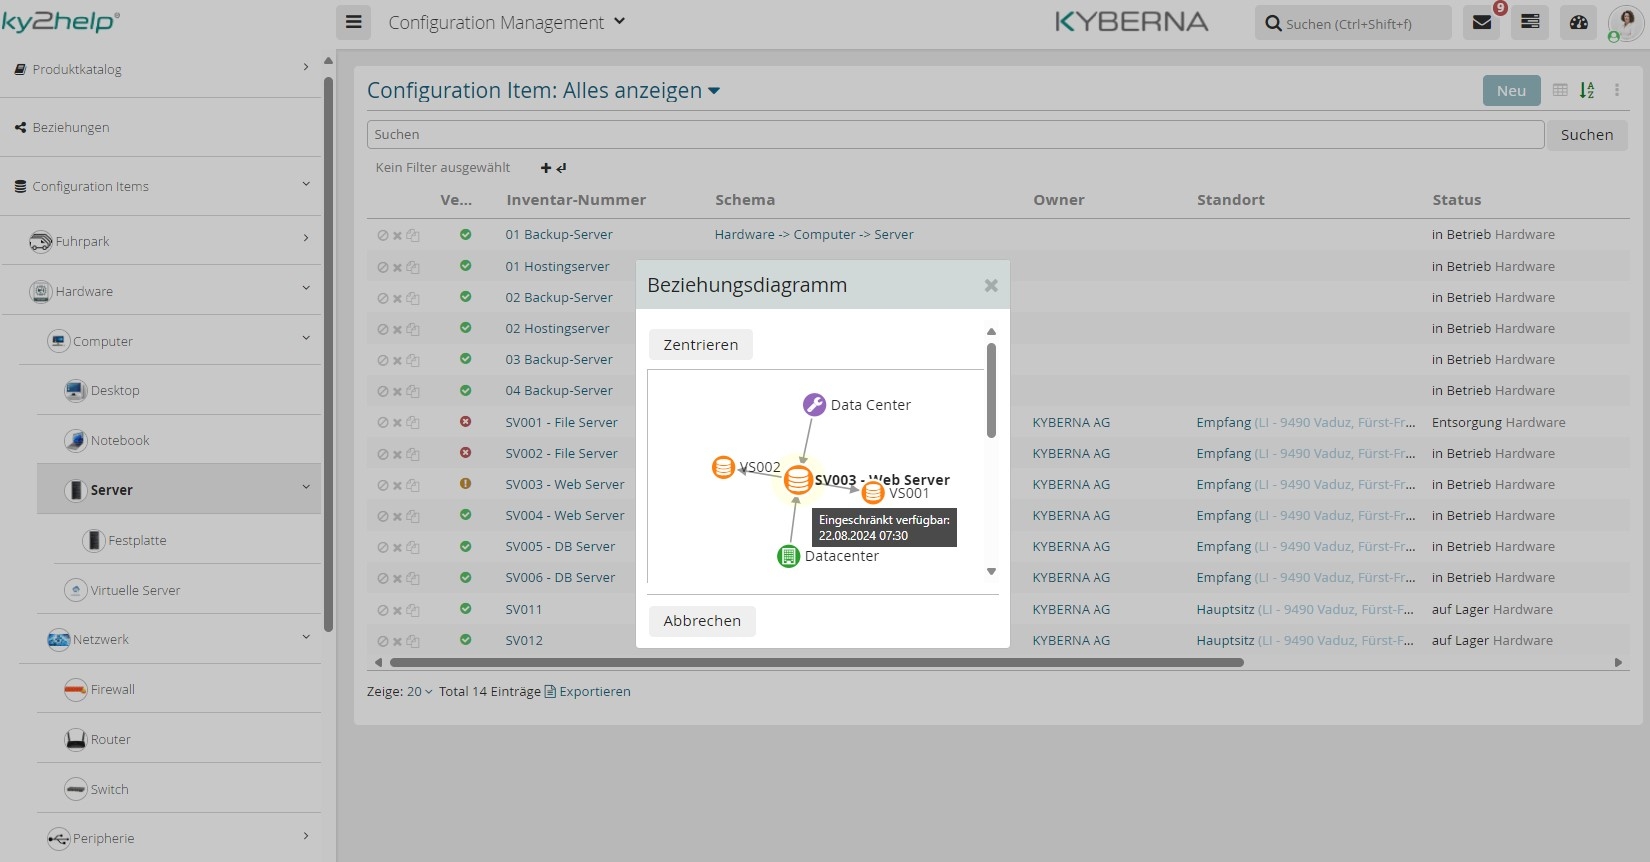Viewport: 1650px width, 862px height.
Task: Click the Neu button
Action: click(1511, 91)
